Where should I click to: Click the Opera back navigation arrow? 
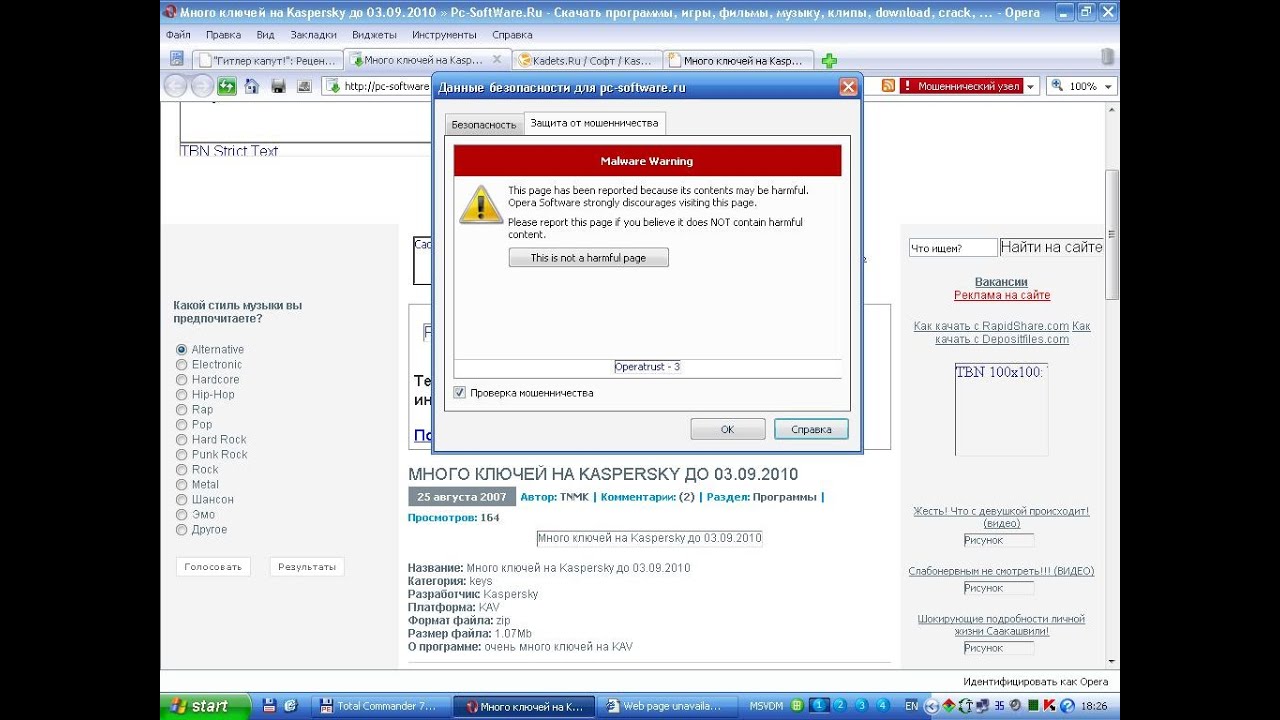point(176,86)
